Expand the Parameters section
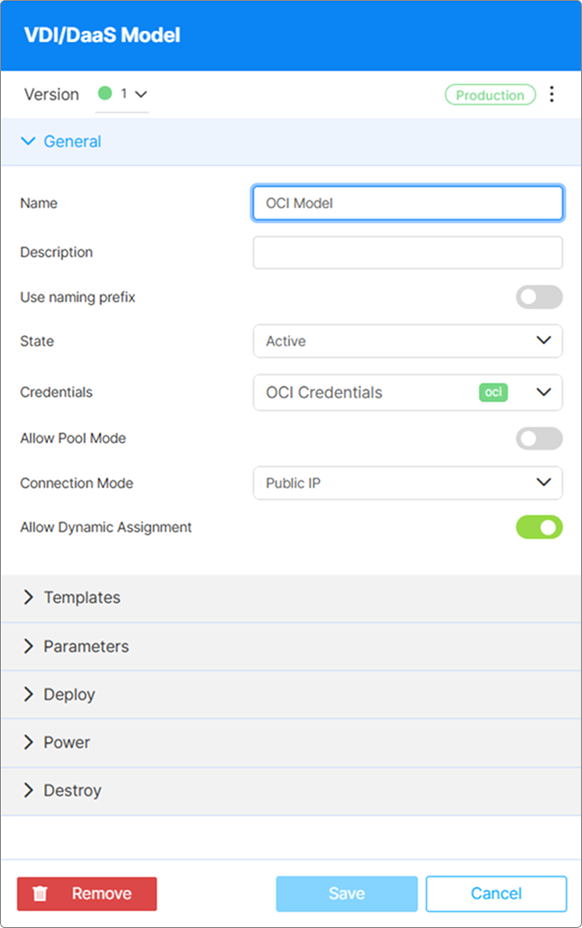Image resolution: width=582 pixels, height=928 pixels. (x=290, y=646)
